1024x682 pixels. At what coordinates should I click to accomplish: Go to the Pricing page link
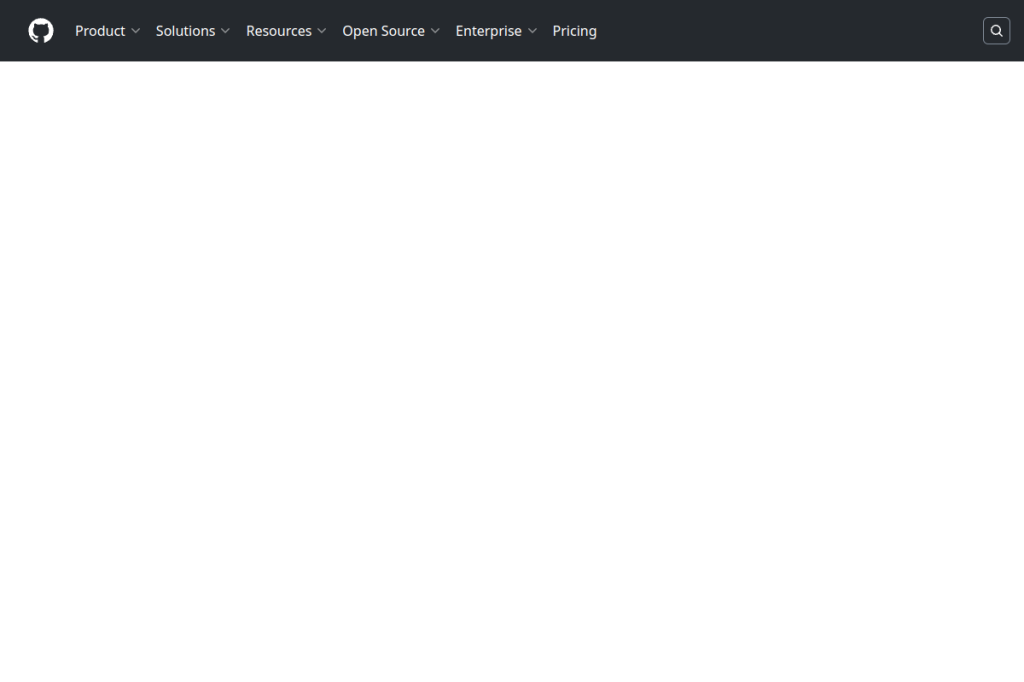click(x=575, y=31)
